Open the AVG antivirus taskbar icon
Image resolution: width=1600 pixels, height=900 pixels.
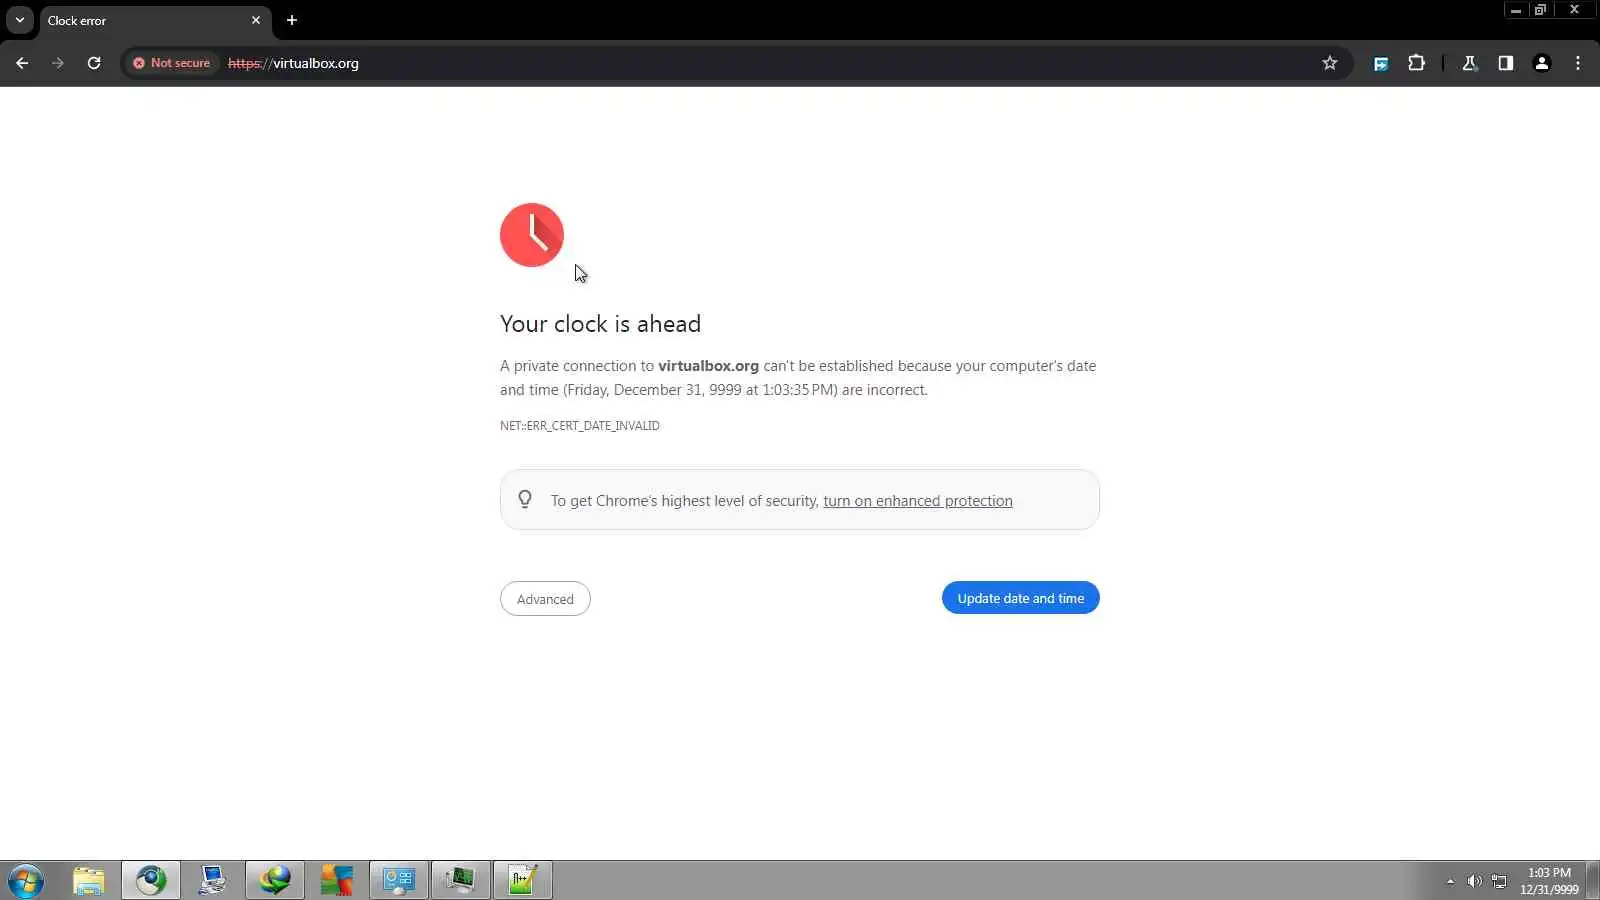tap(337, 880)
